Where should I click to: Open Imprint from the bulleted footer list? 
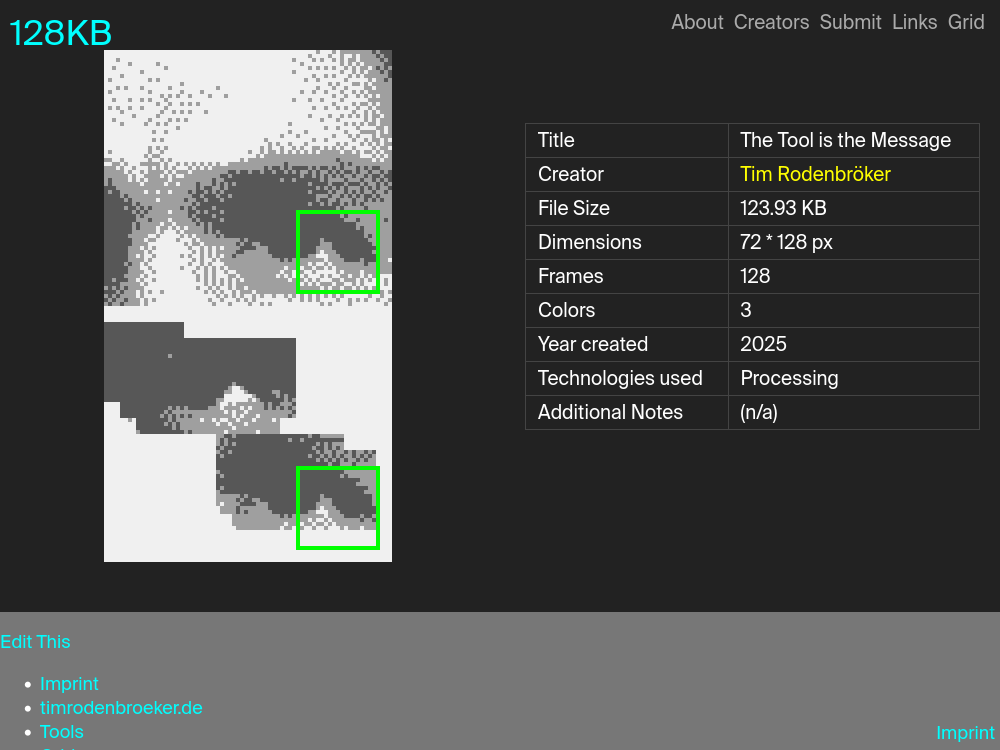point(69,684)
